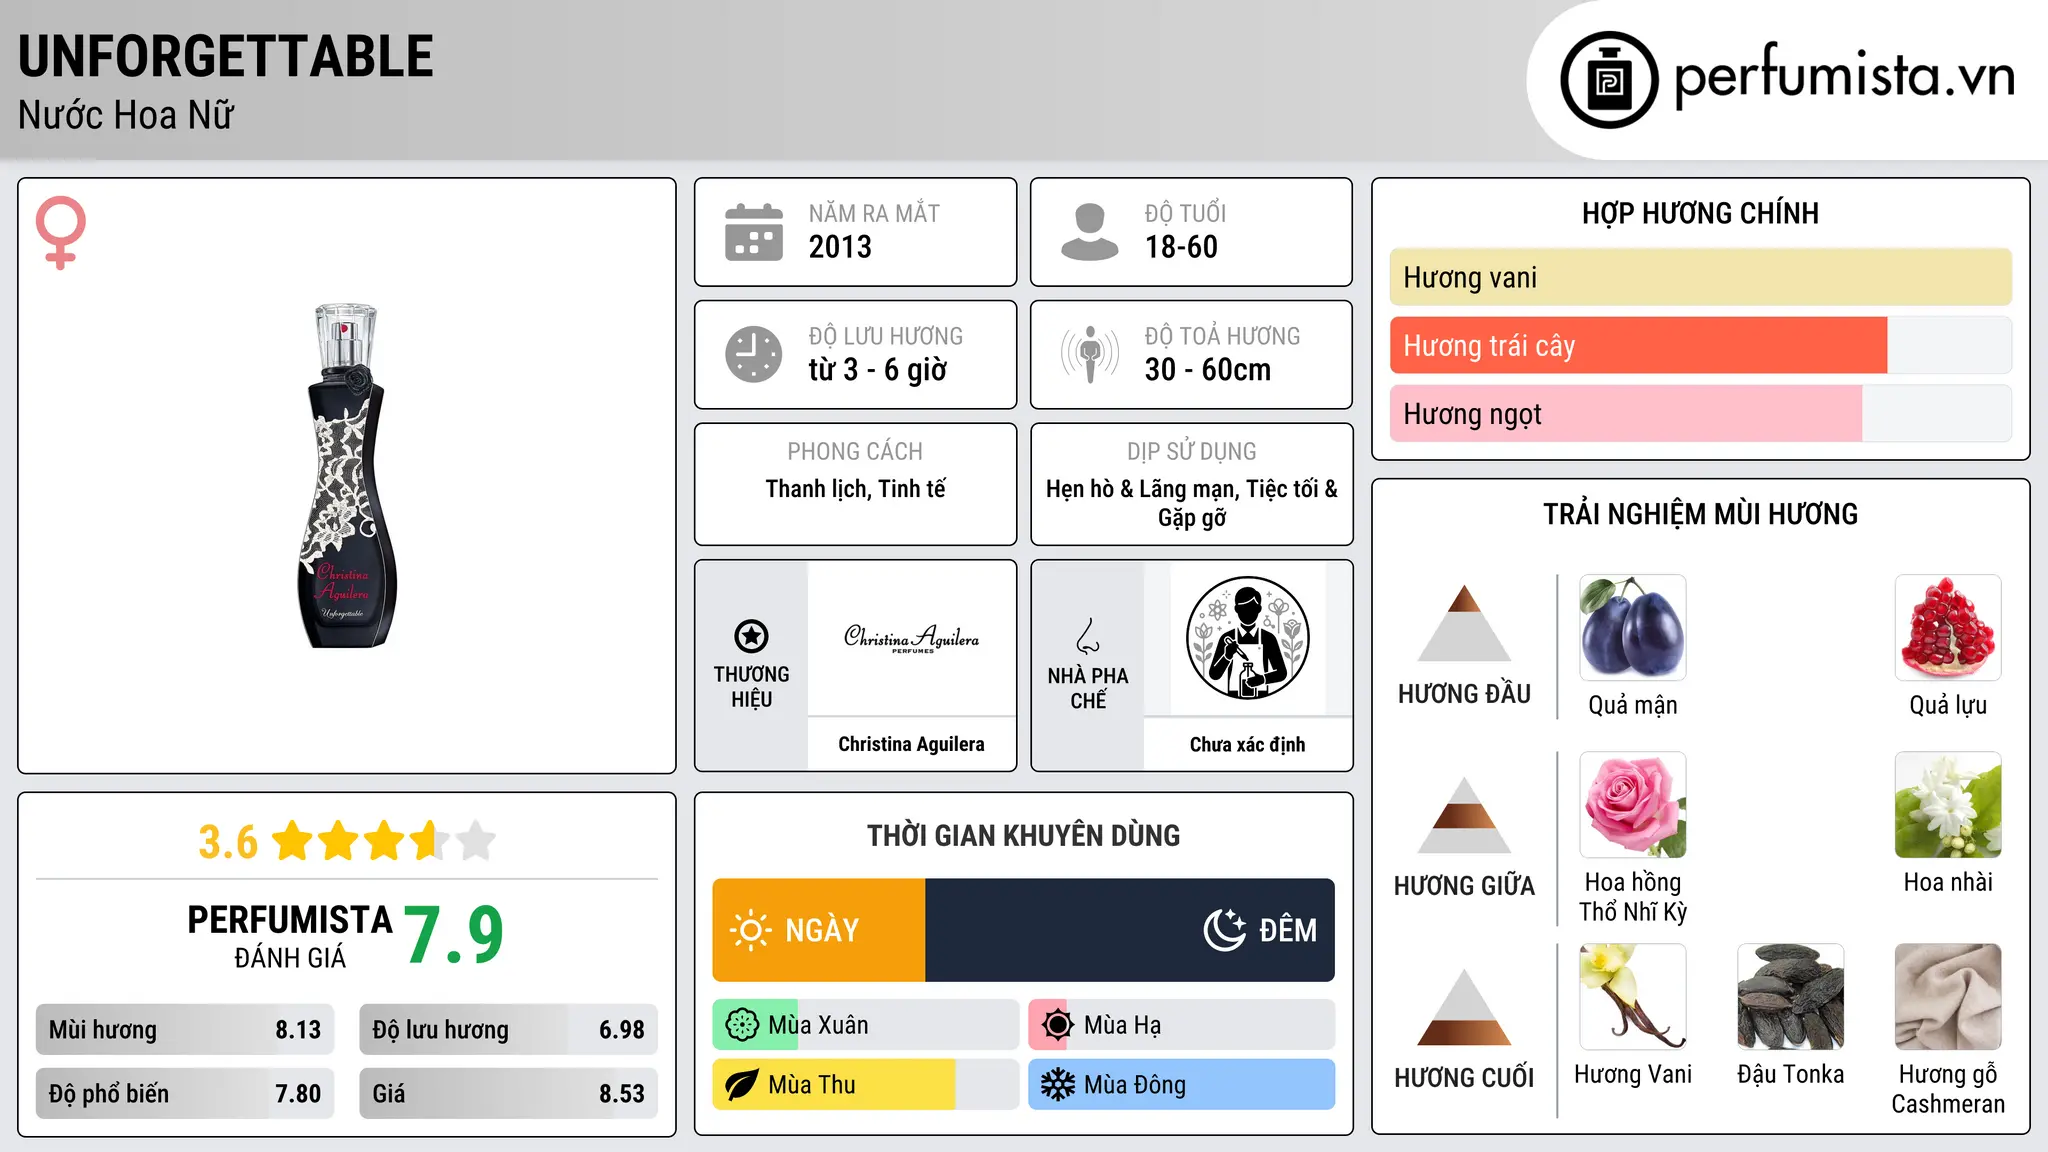Image resolution: width=2048 pixels, height=1152 pixels.
Task: Click the occasion text Hẹn hò & Lãng mạn
Action: click(x=1138, y=489)
